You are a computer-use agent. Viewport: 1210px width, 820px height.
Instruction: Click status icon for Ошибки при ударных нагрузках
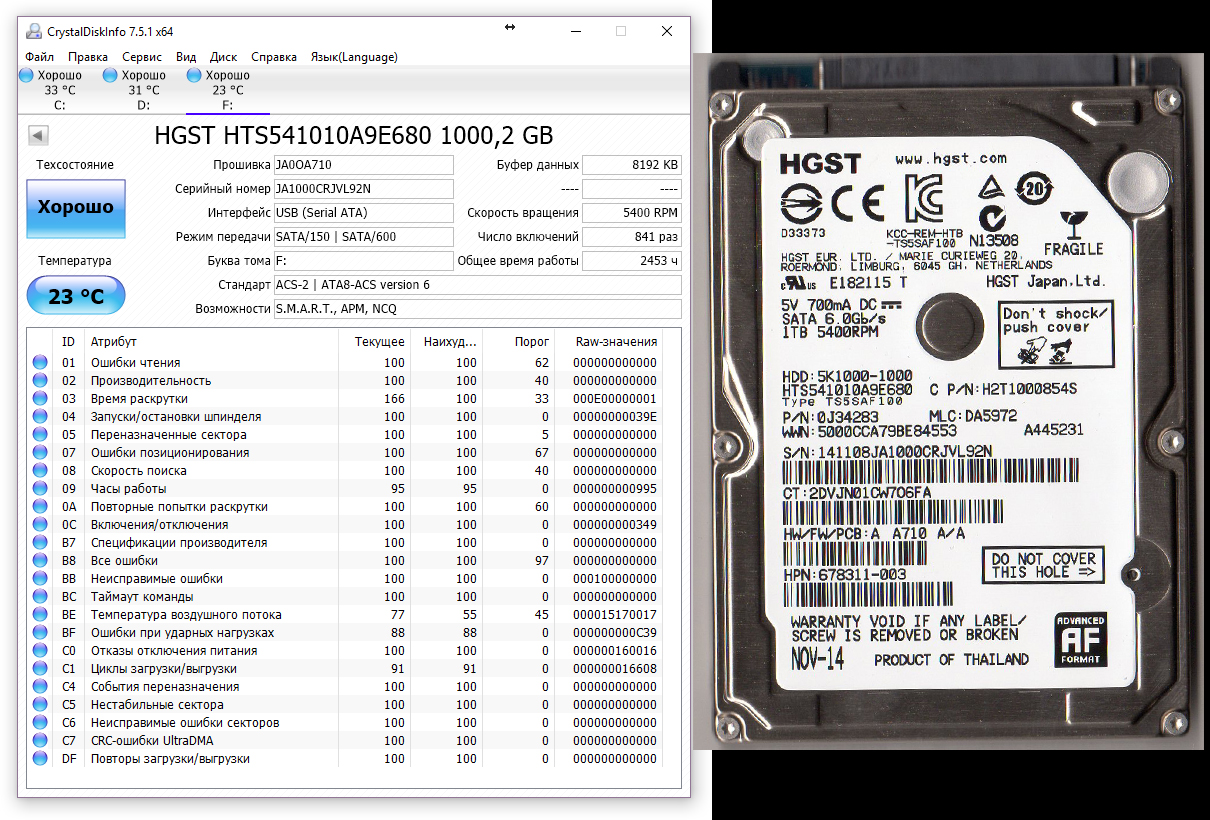40,633
